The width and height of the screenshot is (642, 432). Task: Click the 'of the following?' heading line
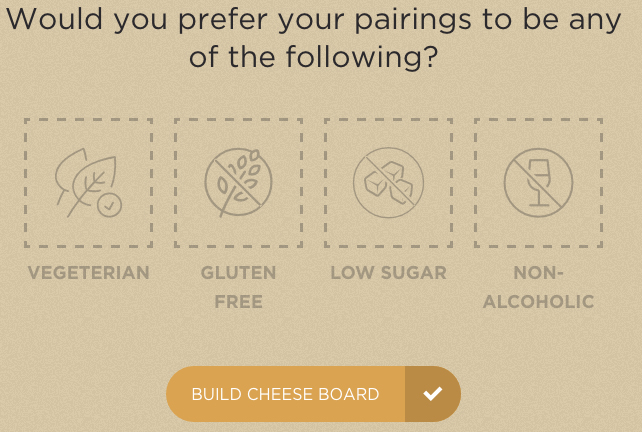(x=314, y=58)
